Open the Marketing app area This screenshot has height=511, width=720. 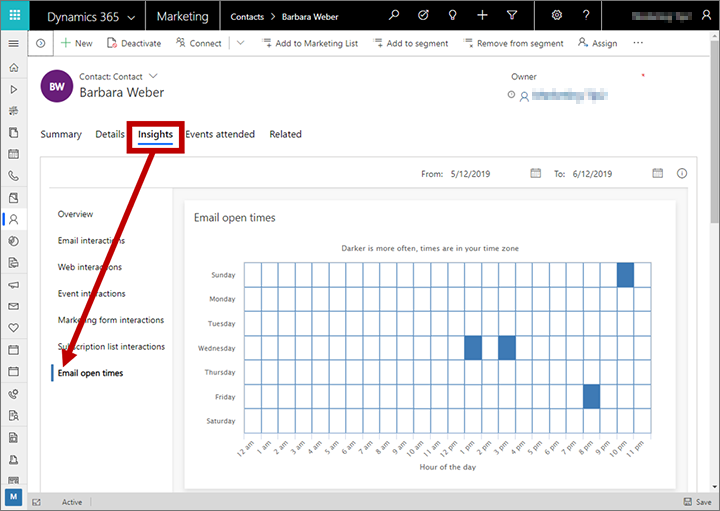(182, 17)
